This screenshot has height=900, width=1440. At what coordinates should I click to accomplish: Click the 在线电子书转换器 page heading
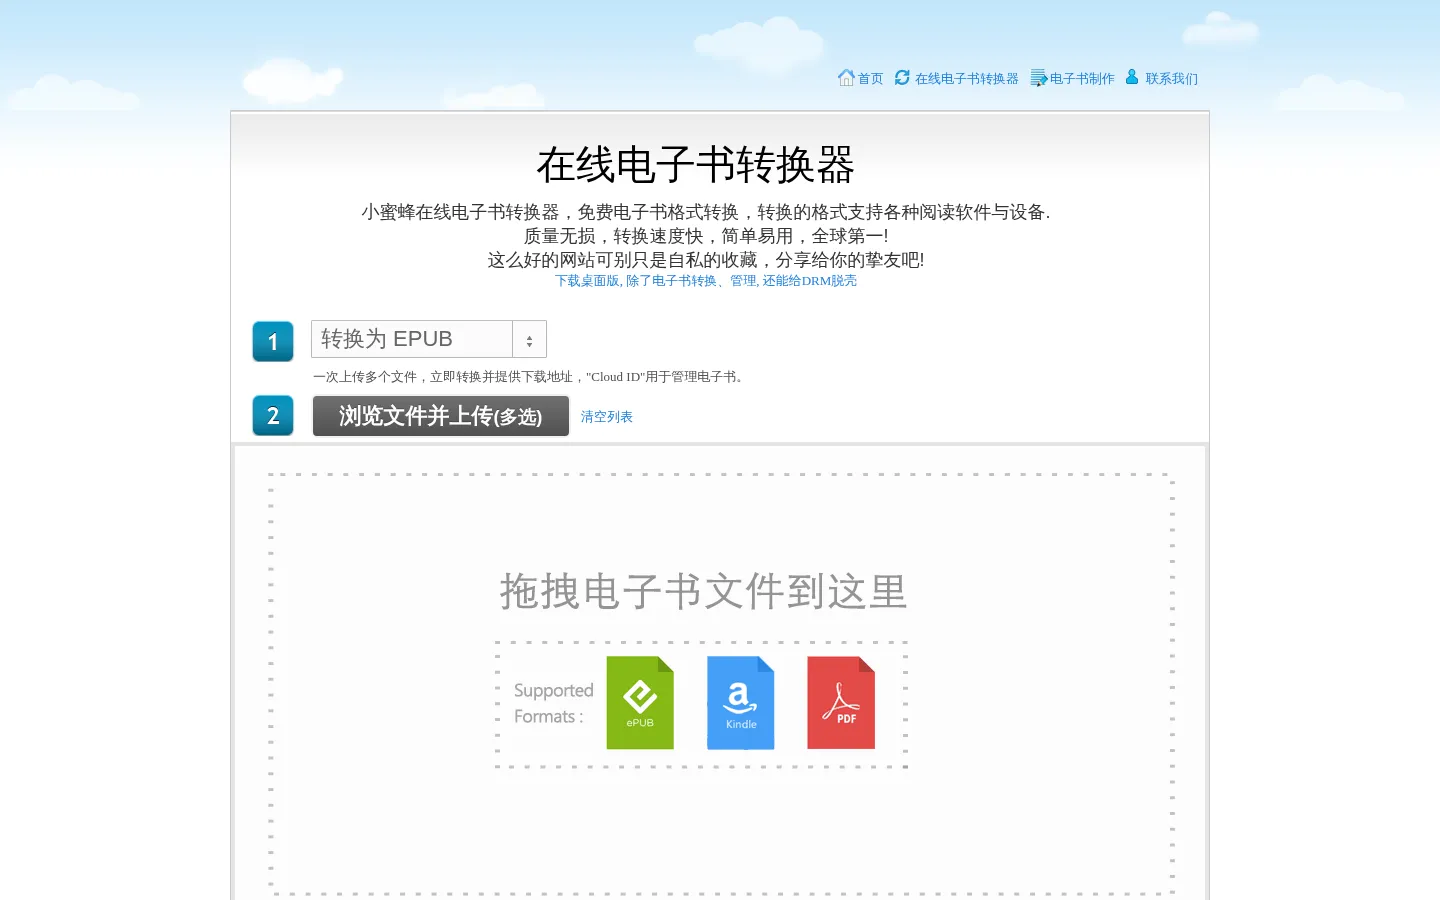point(696,165)
